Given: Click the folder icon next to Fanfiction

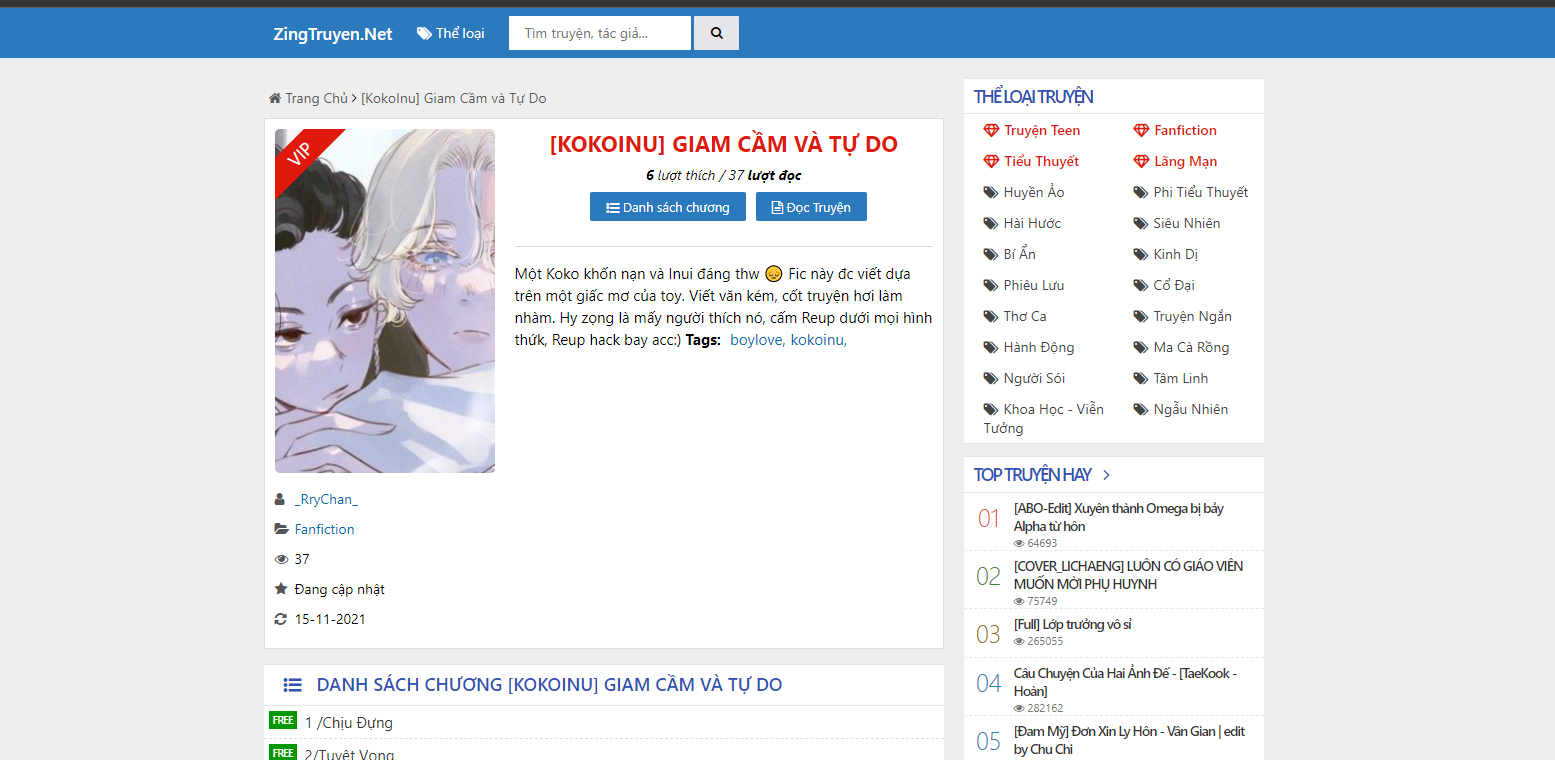Looking at the screenshot, I should (x=281, y=529).
